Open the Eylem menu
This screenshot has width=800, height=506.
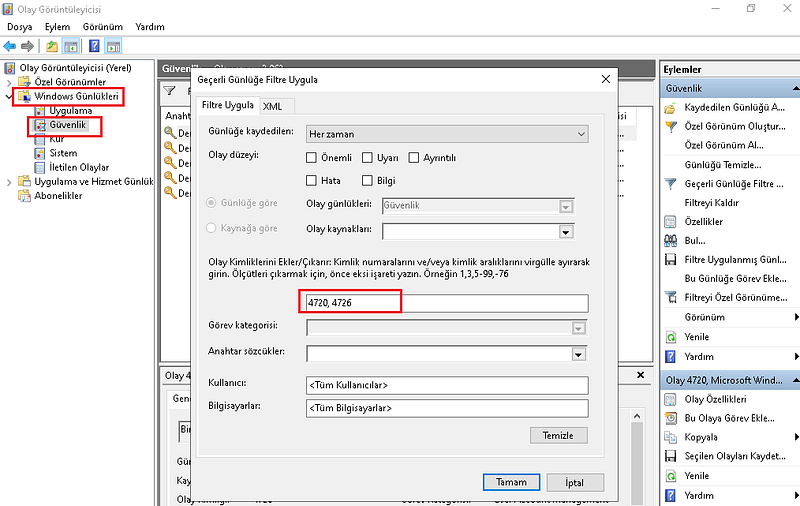pos(57,27)
